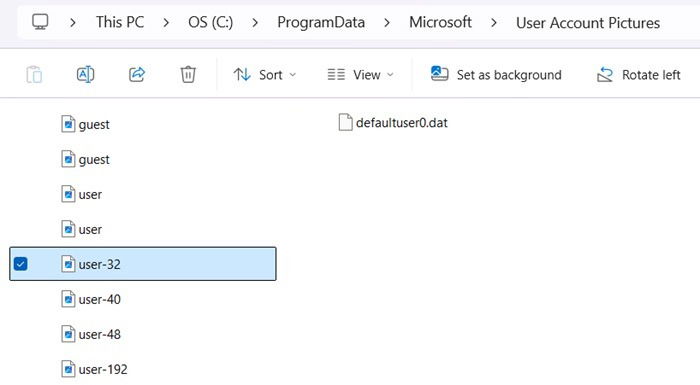This screenshot has width=700, height=385.
Task: Click the Delete trash icon
Action: (188, 74)
